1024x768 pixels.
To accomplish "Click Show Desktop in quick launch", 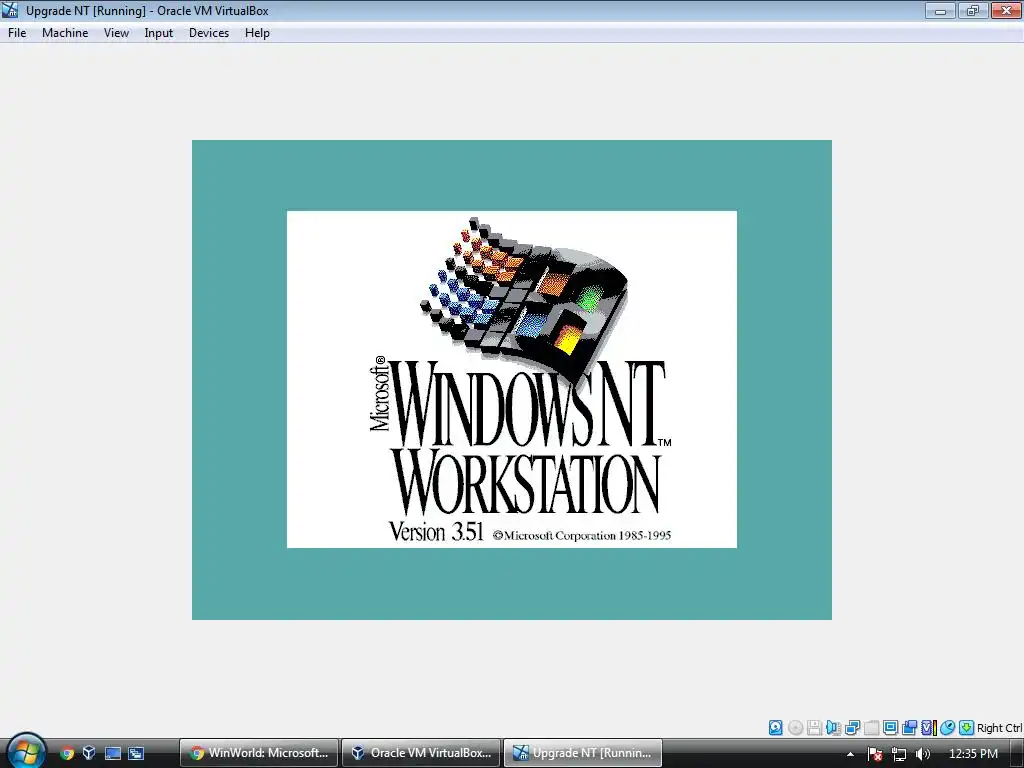I will click(113, 753).
